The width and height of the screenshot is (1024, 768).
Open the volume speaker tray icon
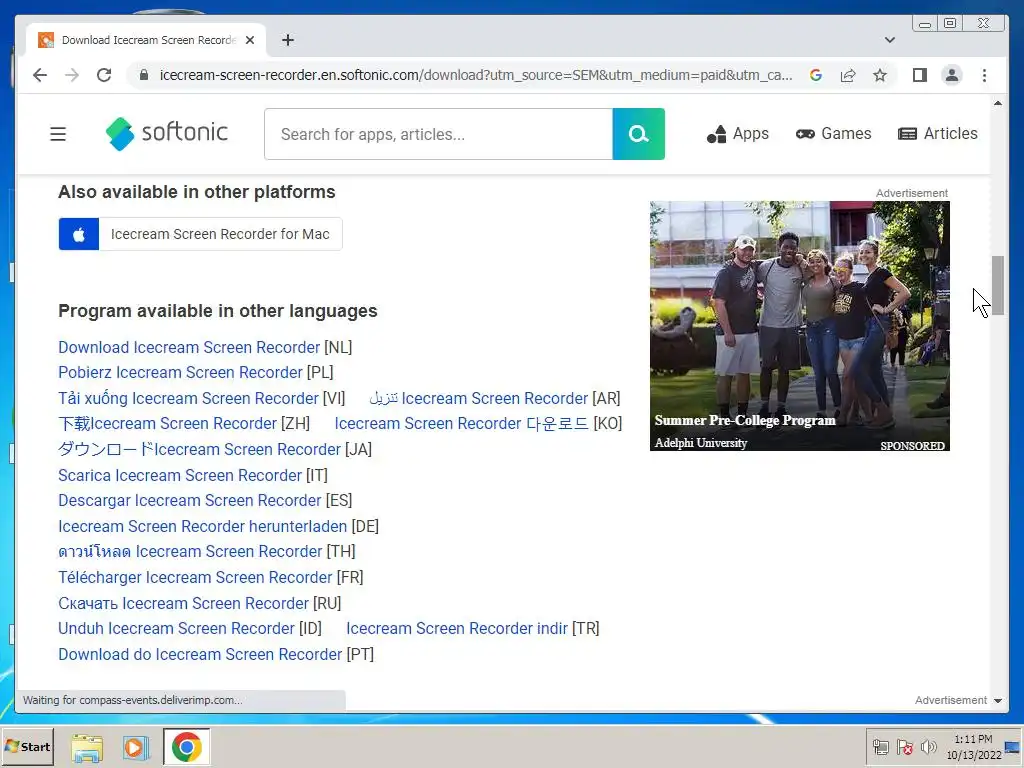(x=928, y=746)
